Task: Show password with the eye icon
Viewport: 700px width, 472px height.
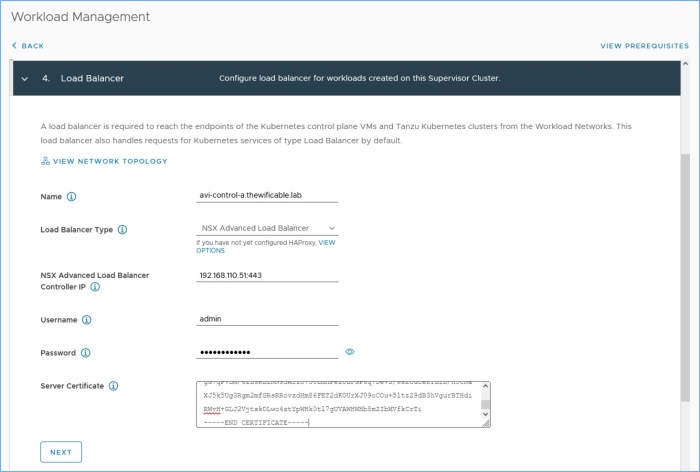Action: (x=350, y=352)
